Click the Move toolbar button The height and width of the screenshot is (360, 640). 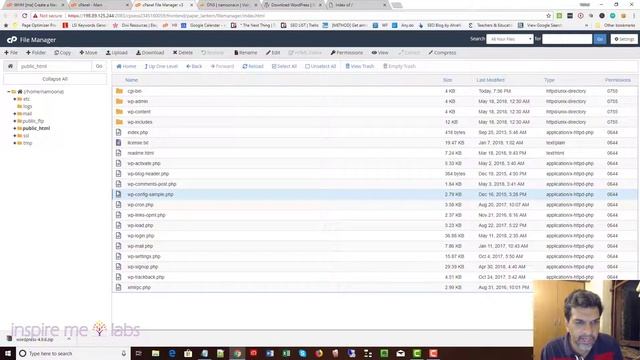(88, 53)
